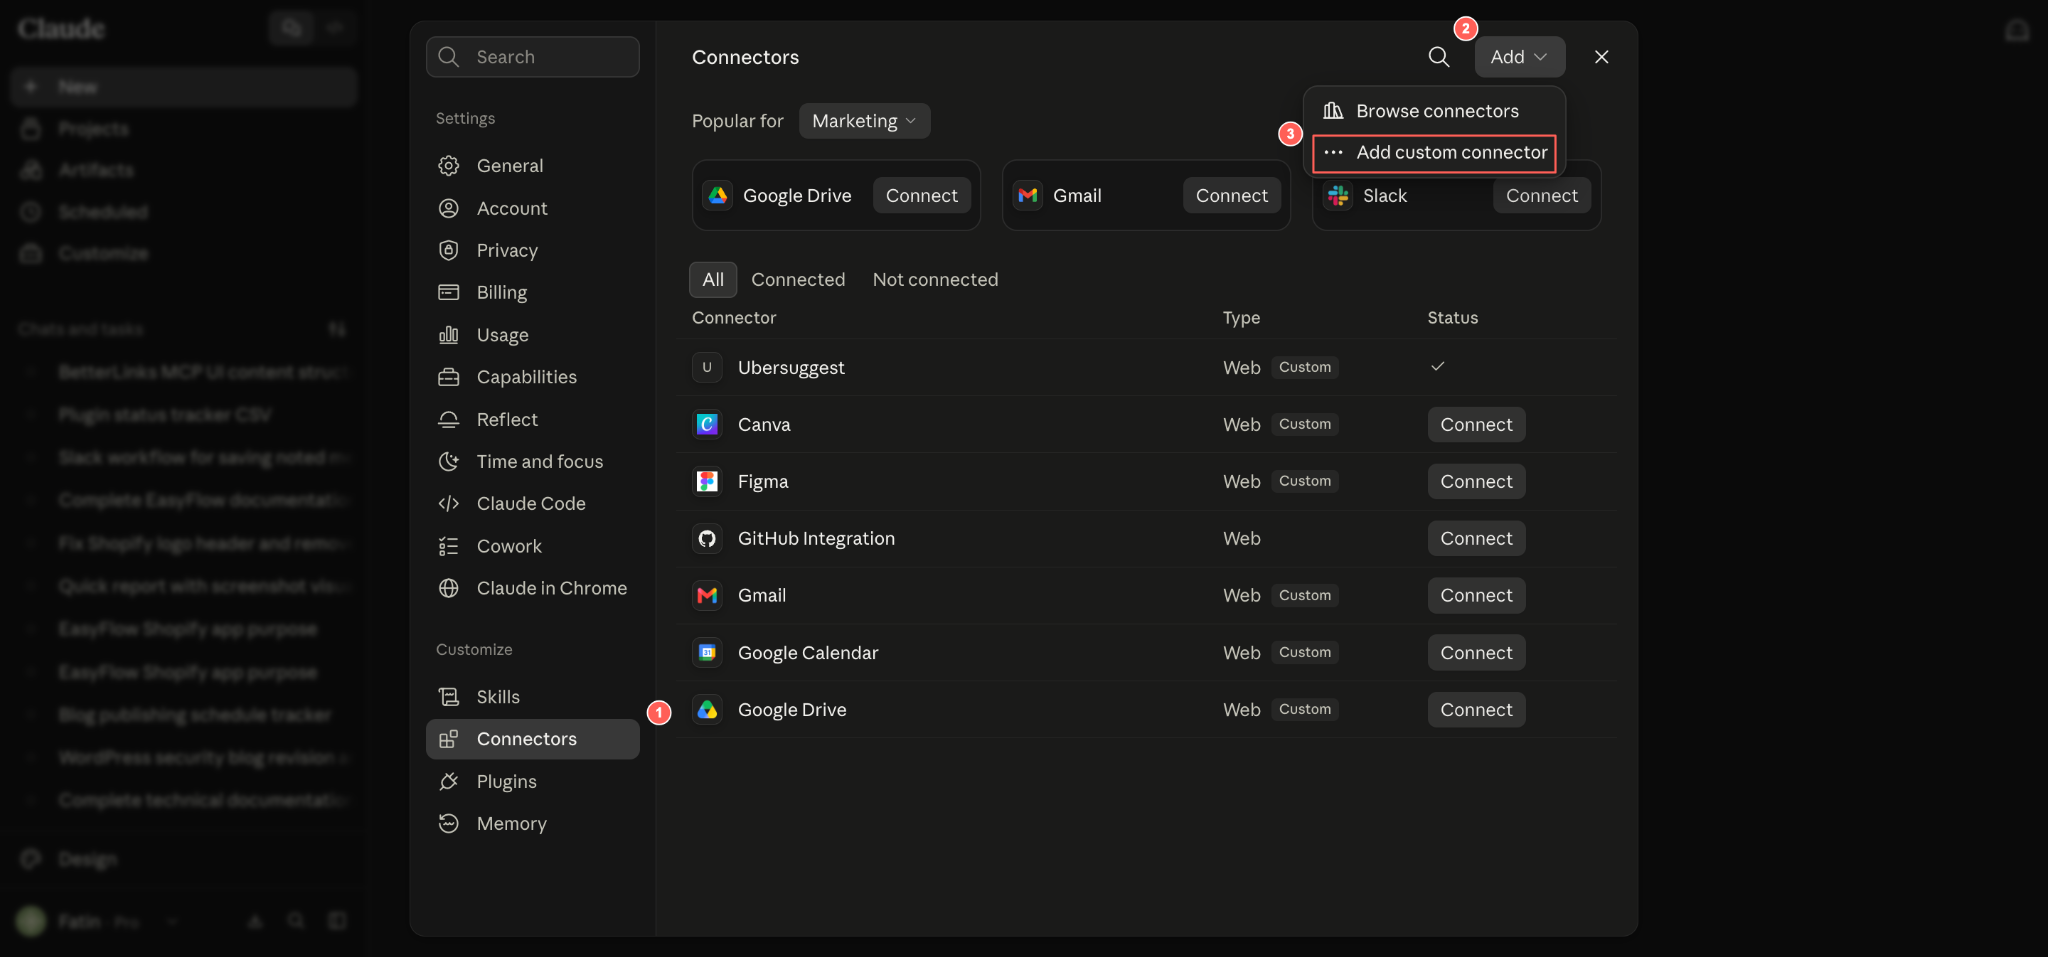This screenshot has height=957, width=2048.
Task: Click the Gmail card logo
Action: (1028, 196)
